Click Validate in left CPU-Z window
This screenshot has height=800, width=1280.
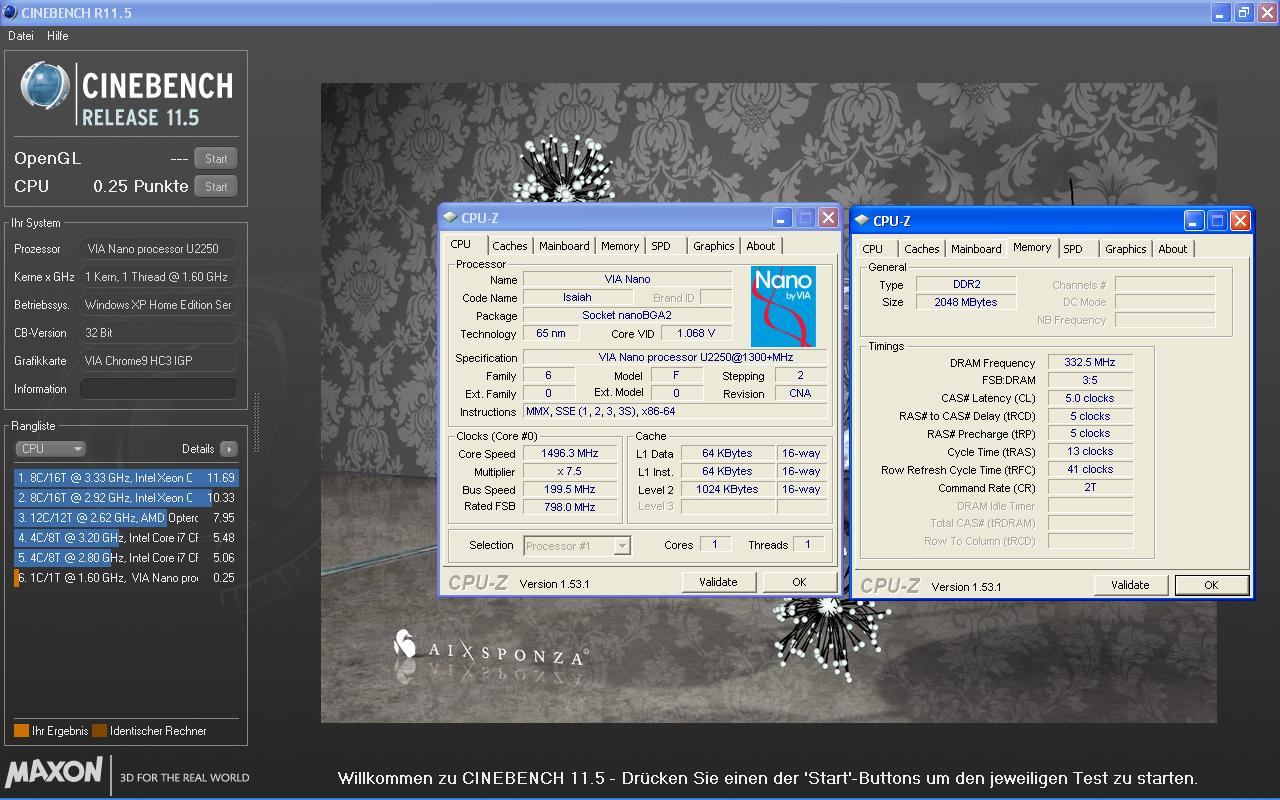pyautogui.click(x=718, y=582)
